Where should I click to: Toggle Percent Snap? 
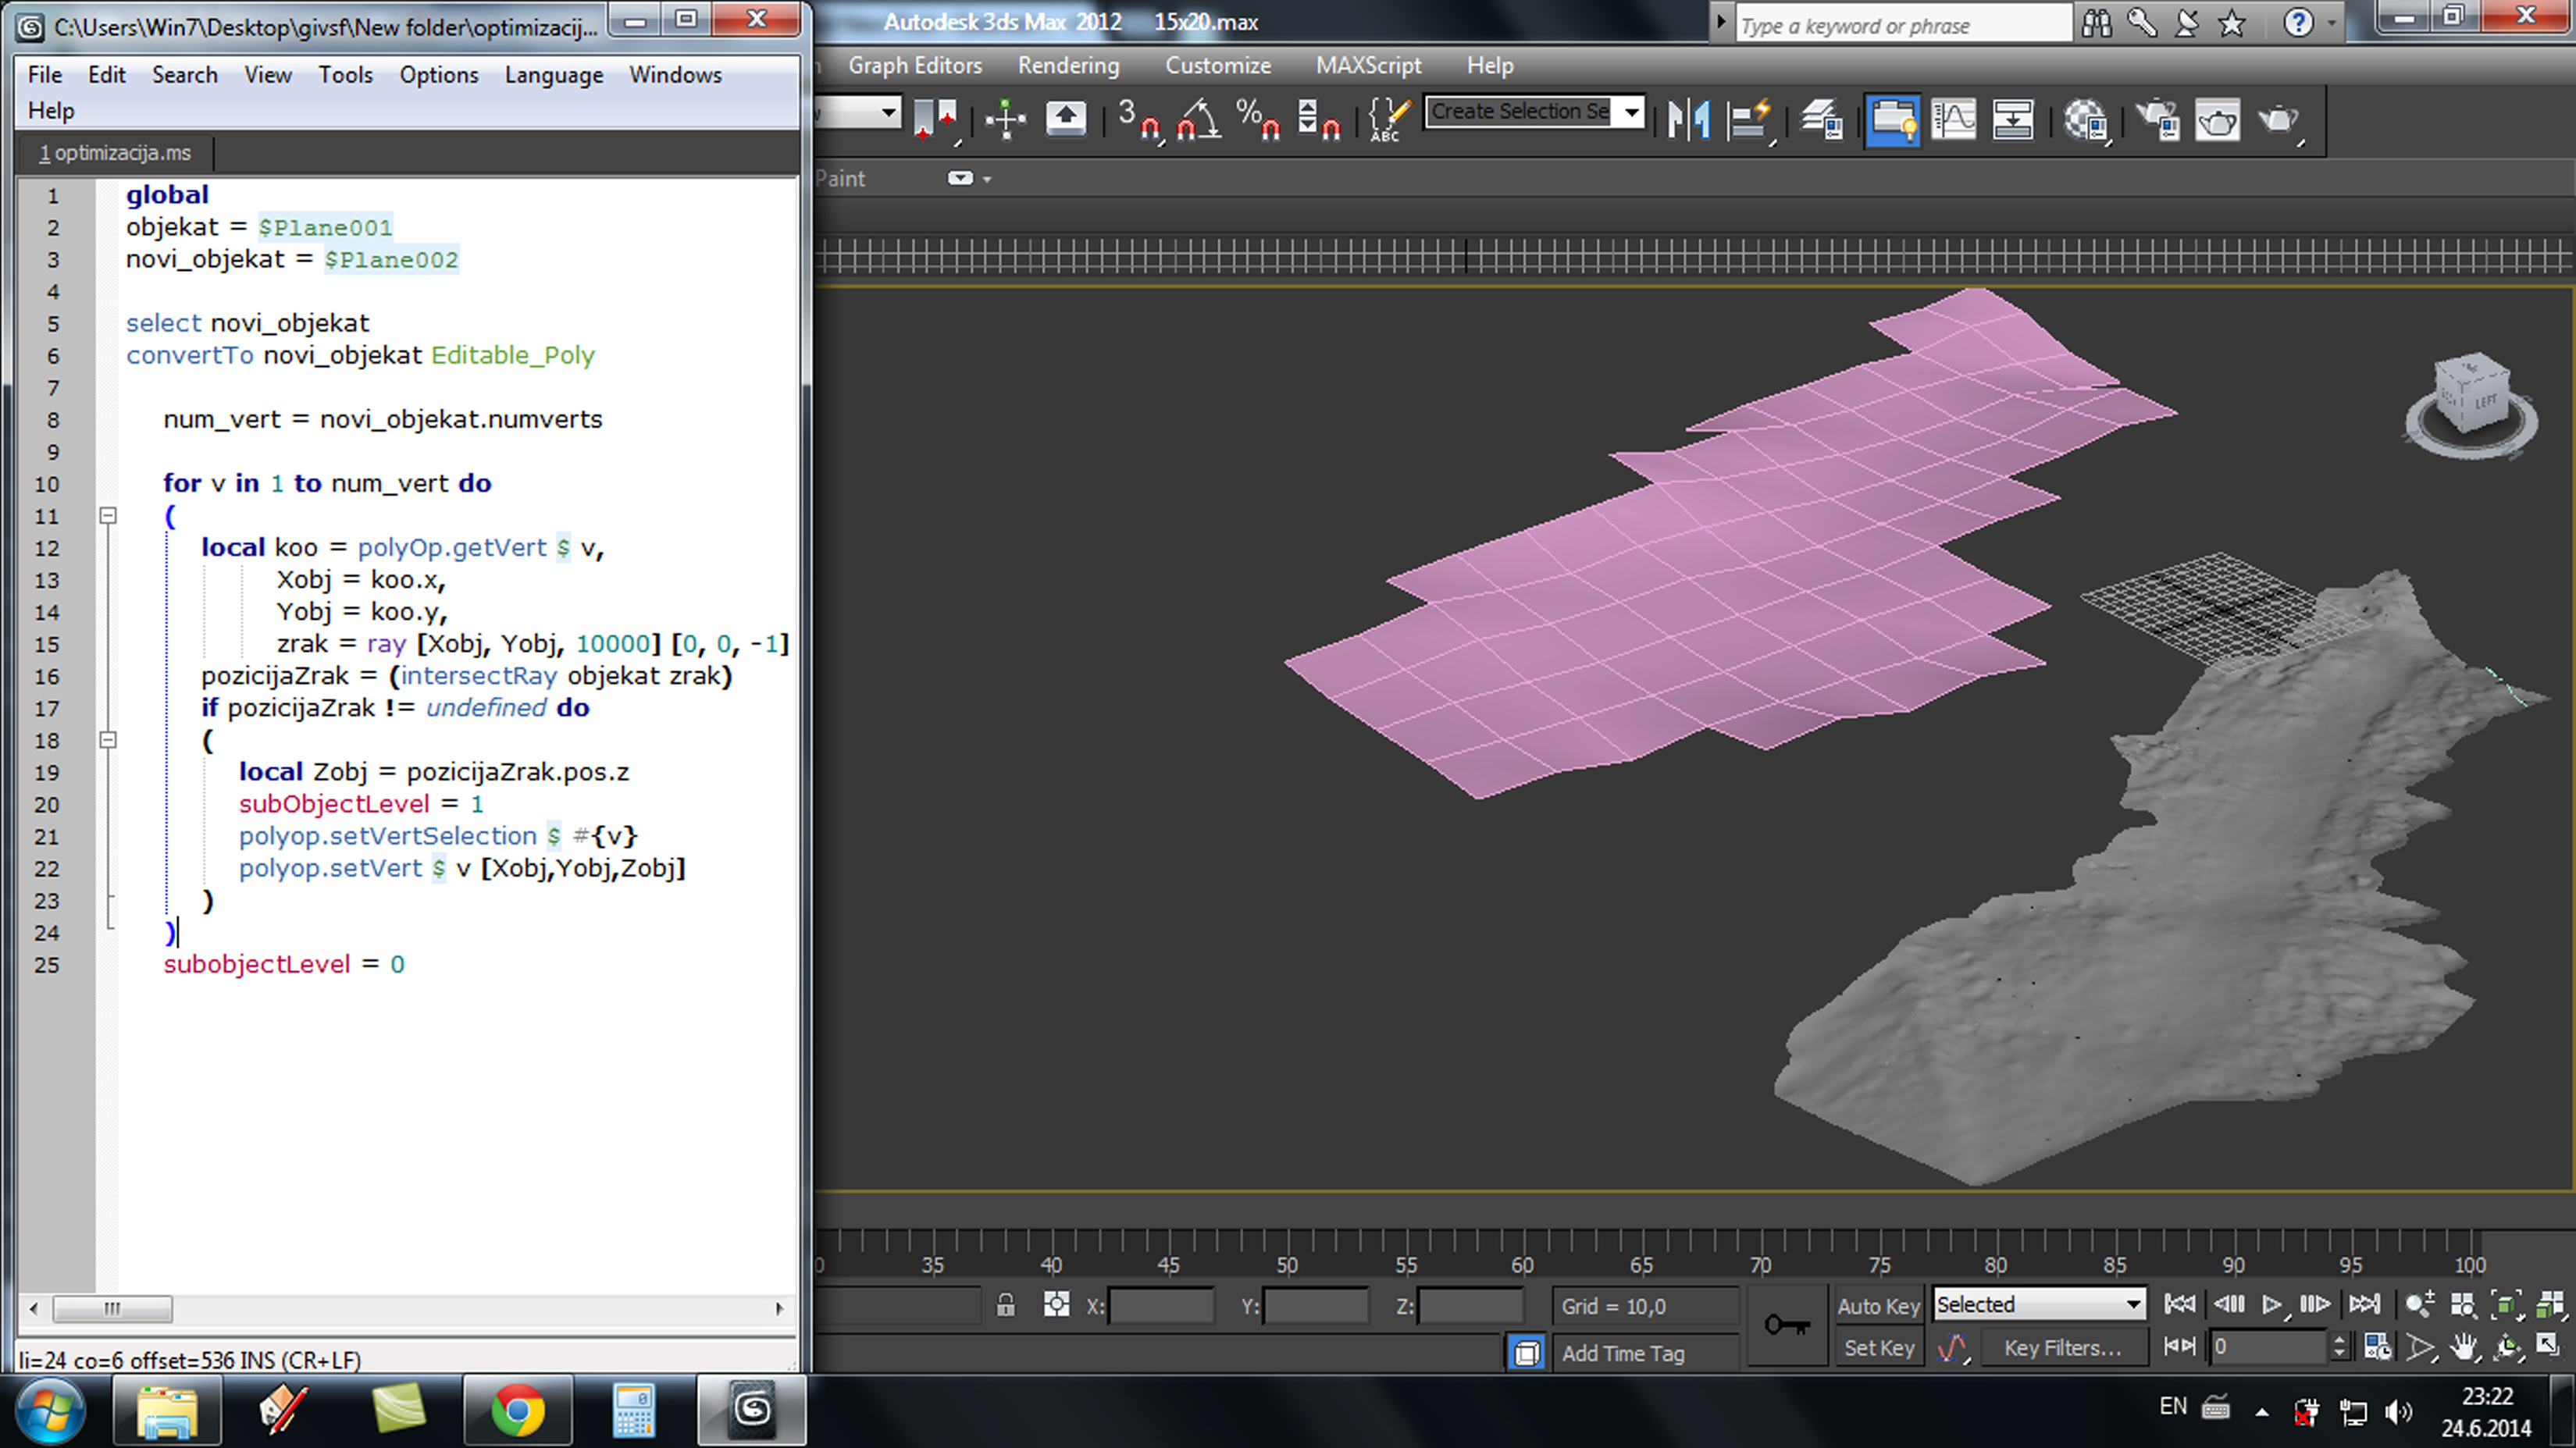(x=1258, y=119)
